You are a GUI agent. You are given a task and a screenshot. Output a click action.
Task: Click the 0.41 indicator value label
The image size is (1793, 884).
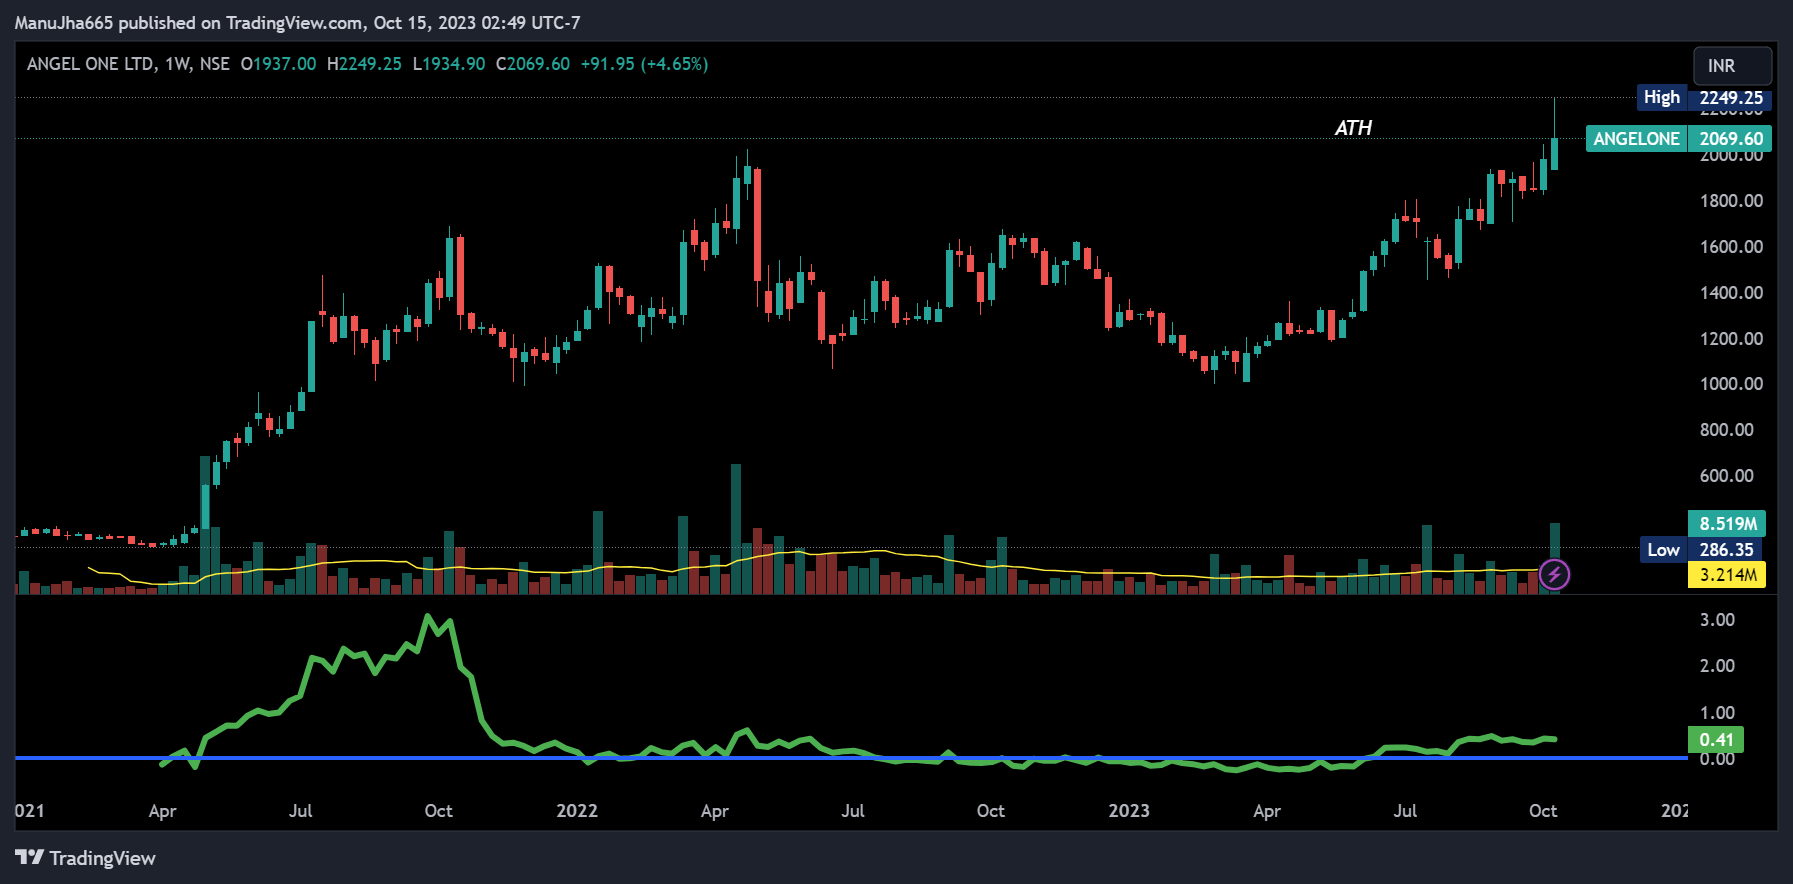[x=1716, y=740]
